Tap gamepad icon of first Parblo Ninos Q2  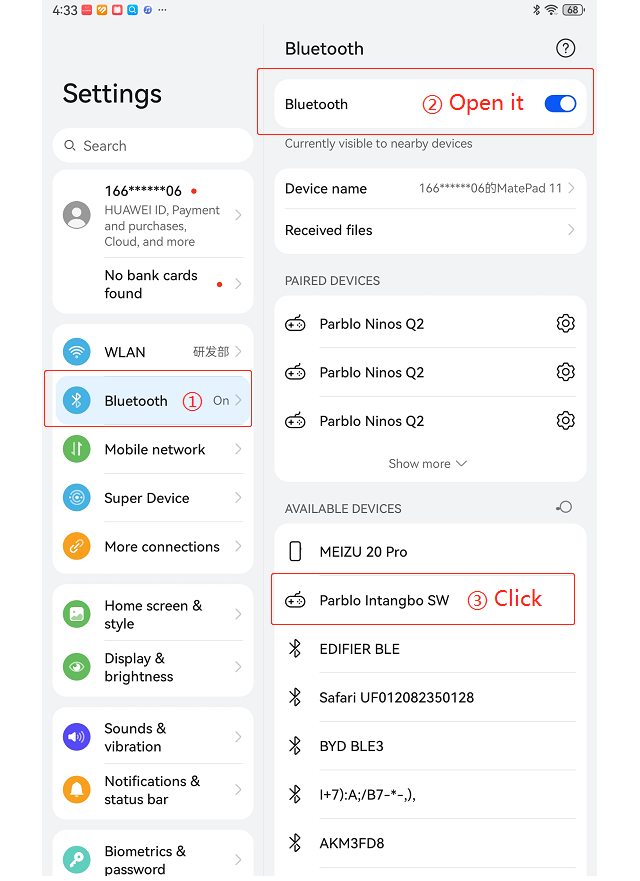(295, 324)
